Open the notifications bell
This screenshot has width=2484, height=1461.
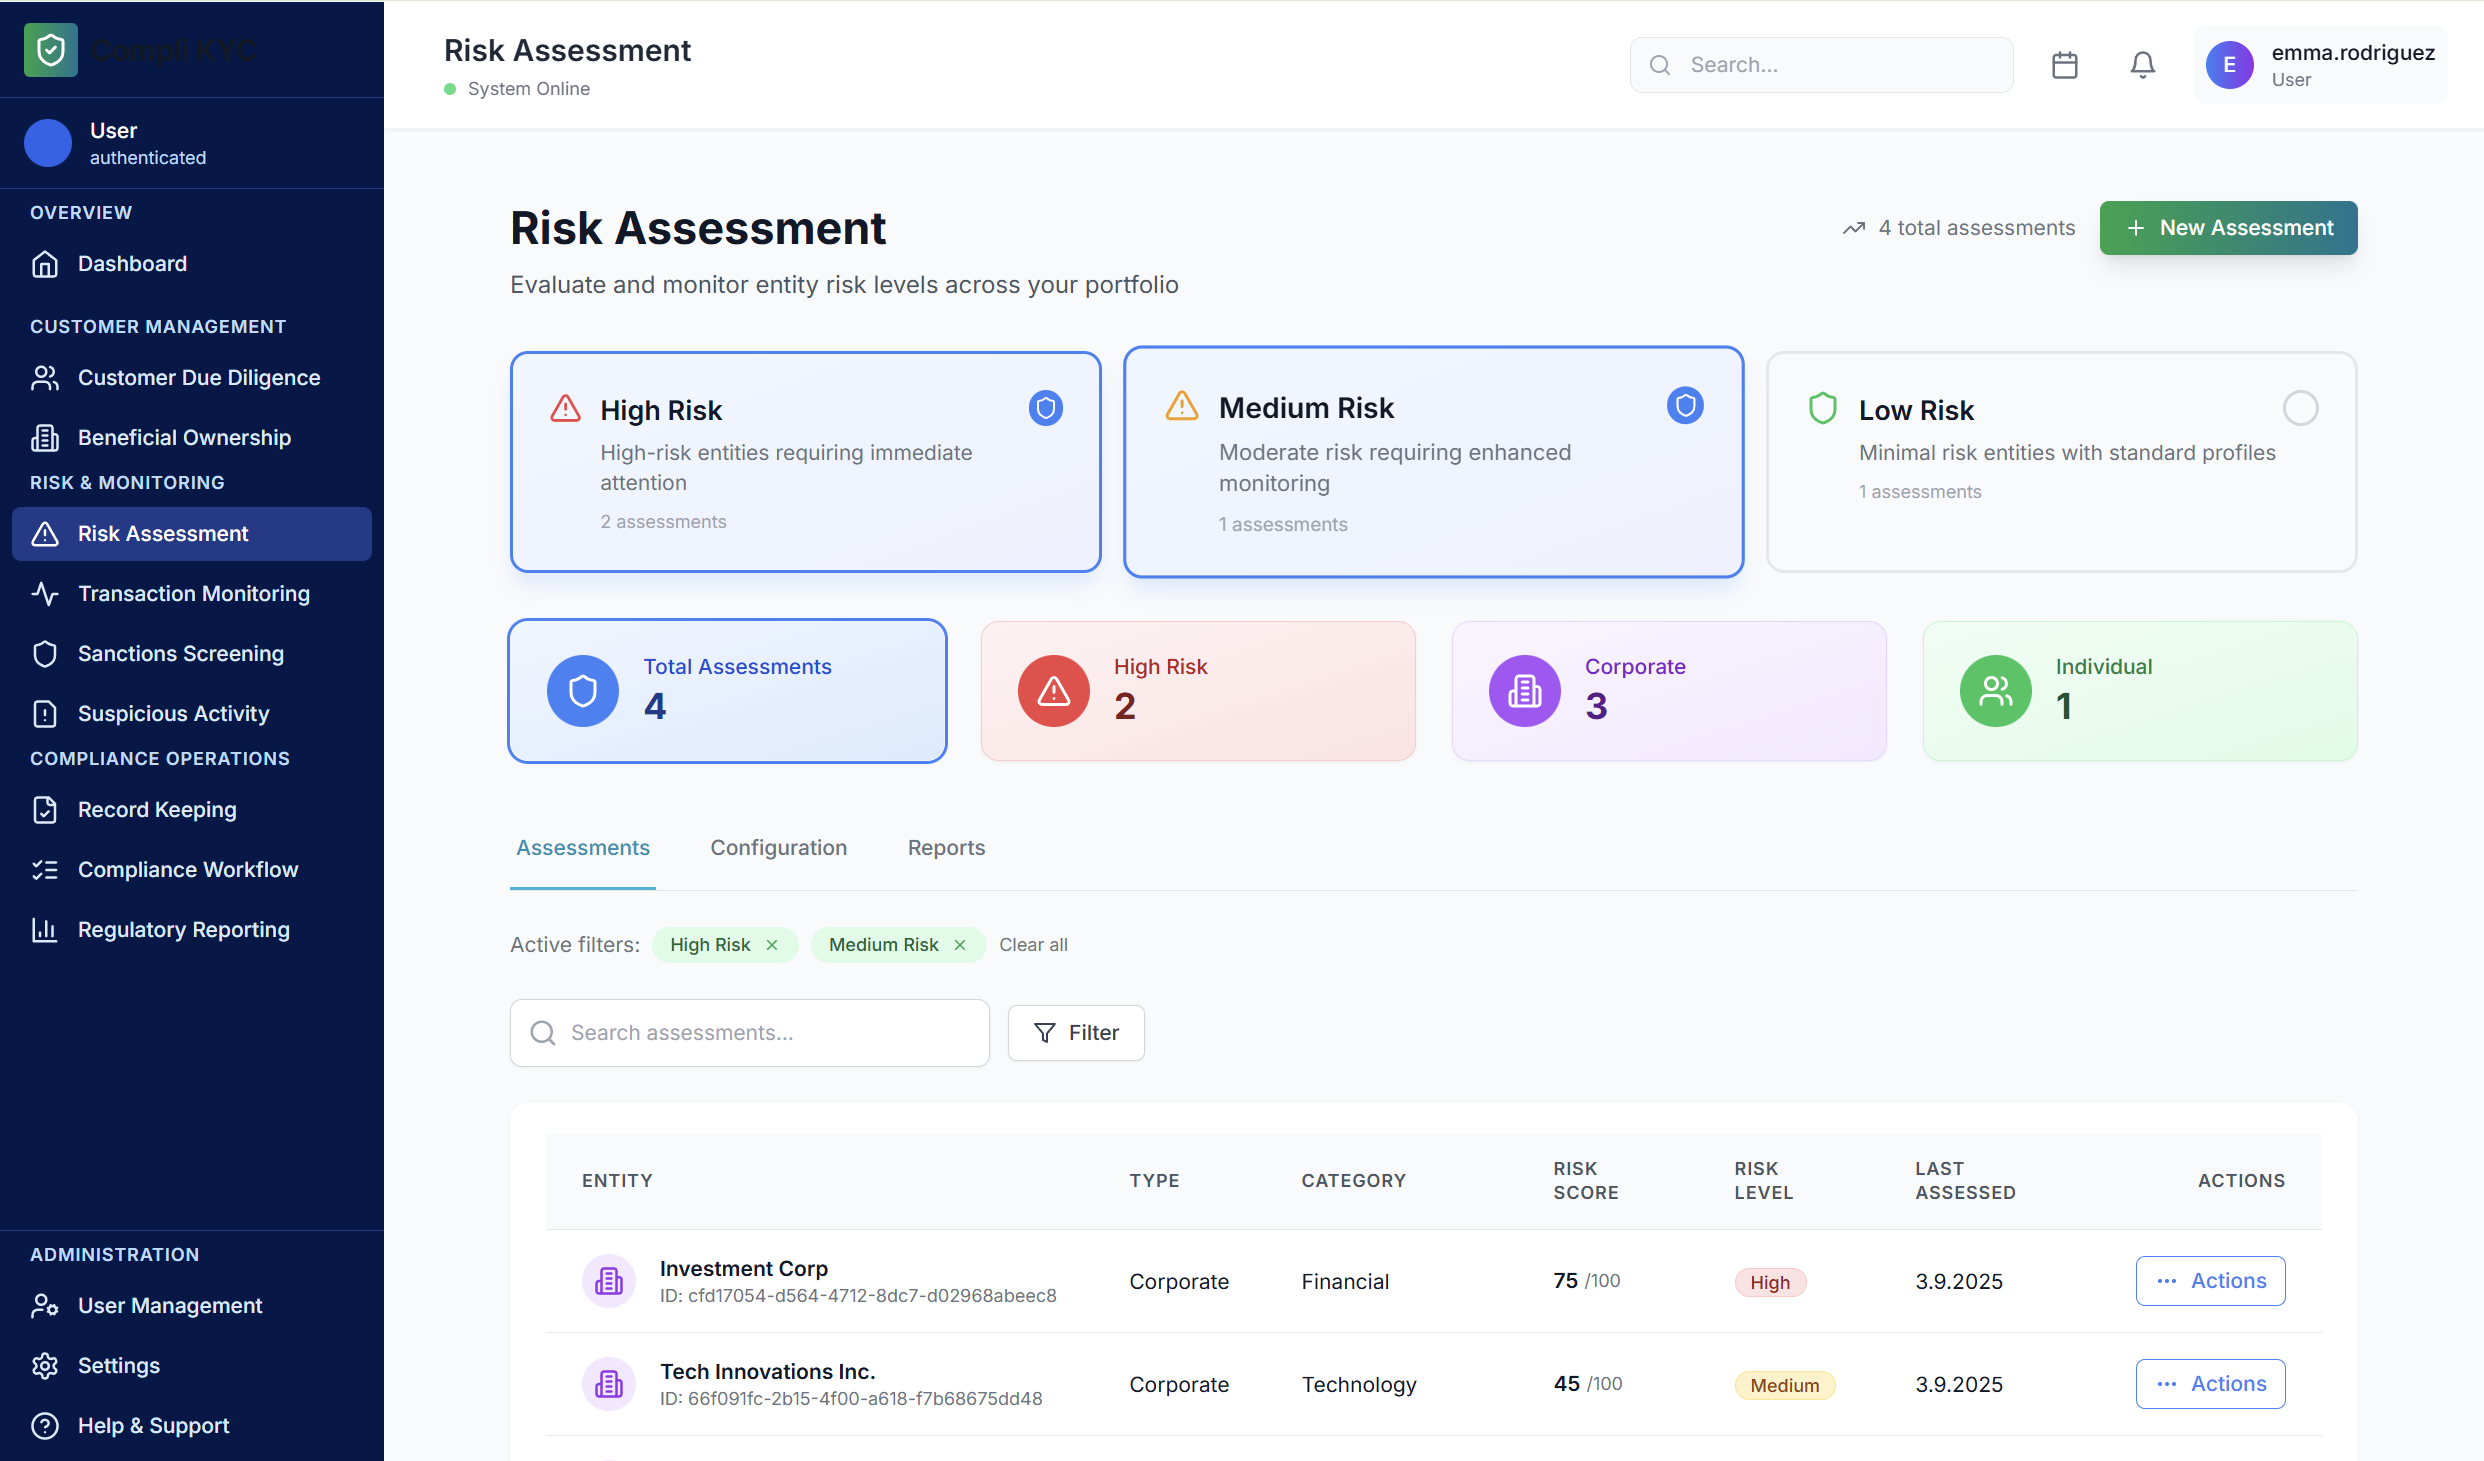[x=2142, y=65]
